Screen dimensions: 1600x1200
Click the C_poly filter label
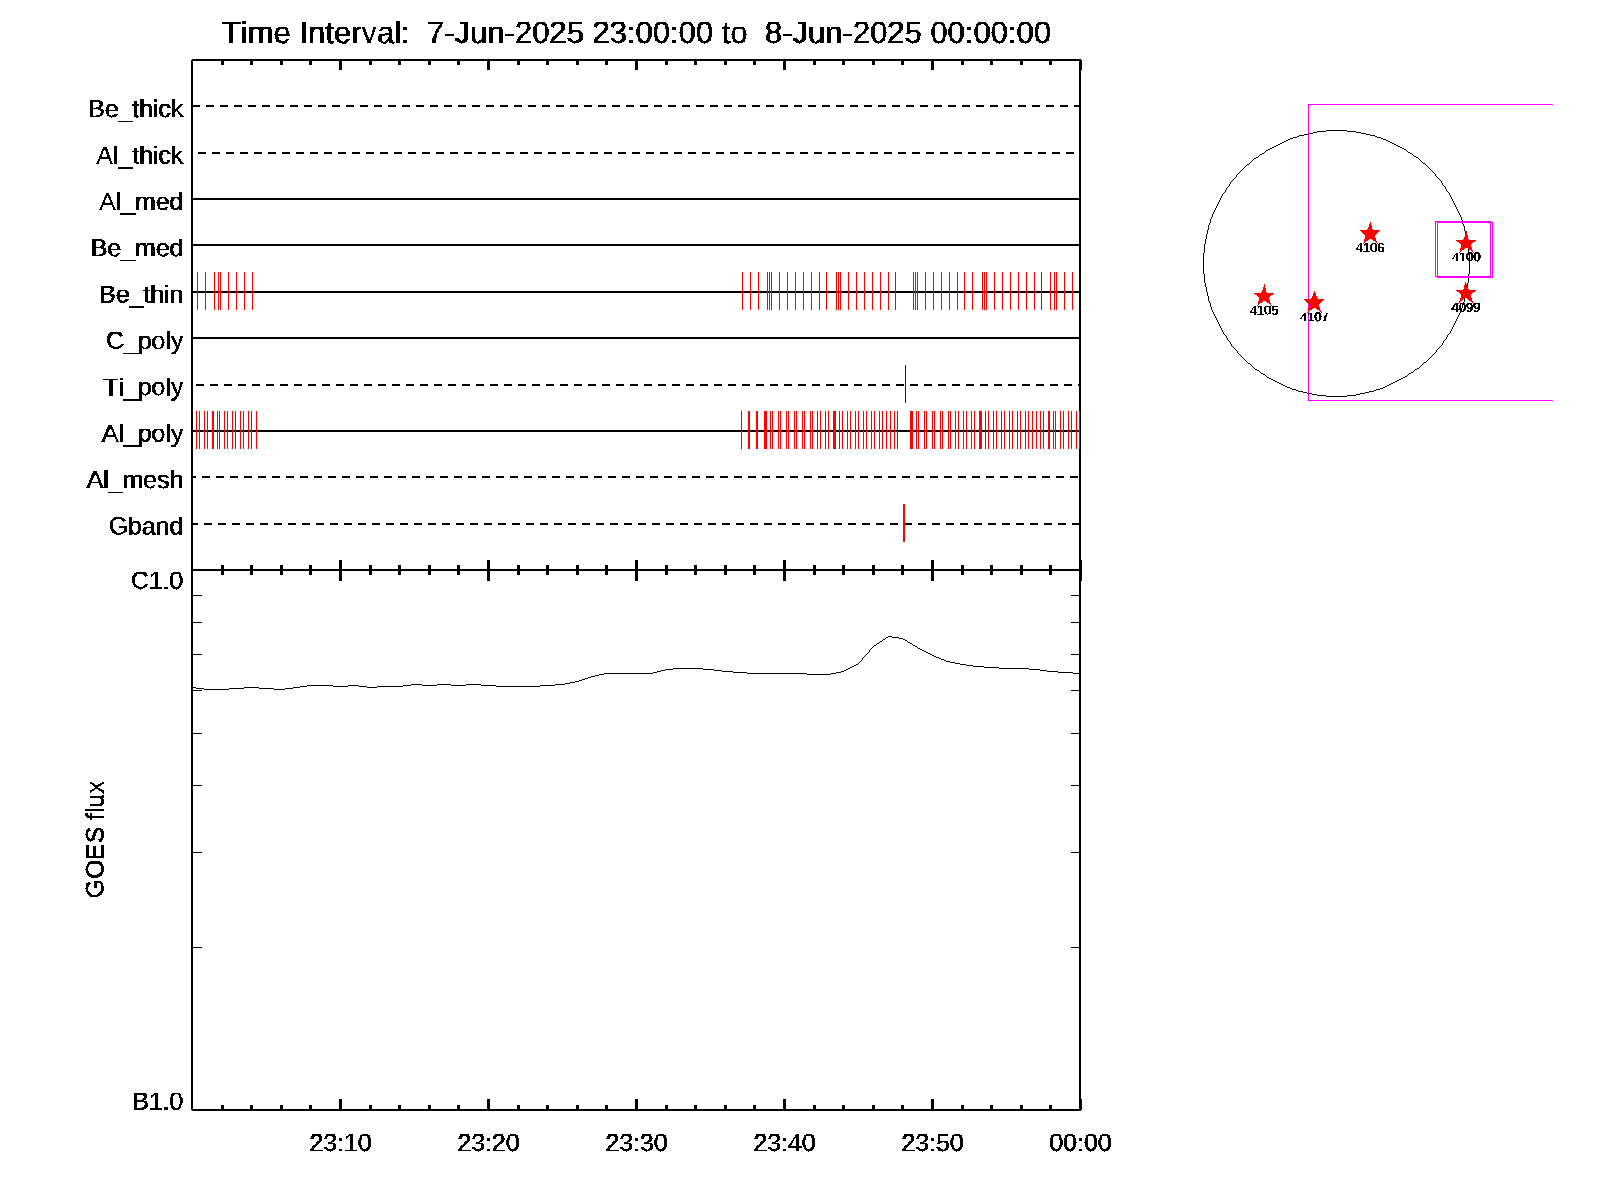144,341
